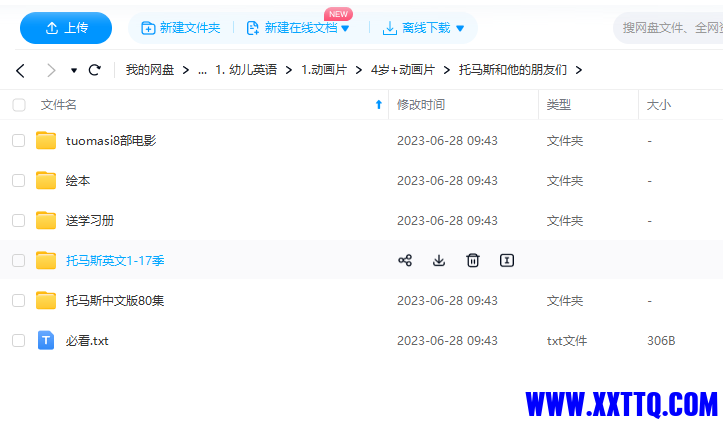This screenshot has height=424, width=723.
Task: Open highlighted folder 托马斯英文1-17季
Action: pyautogui.click(x=115, y=261)
